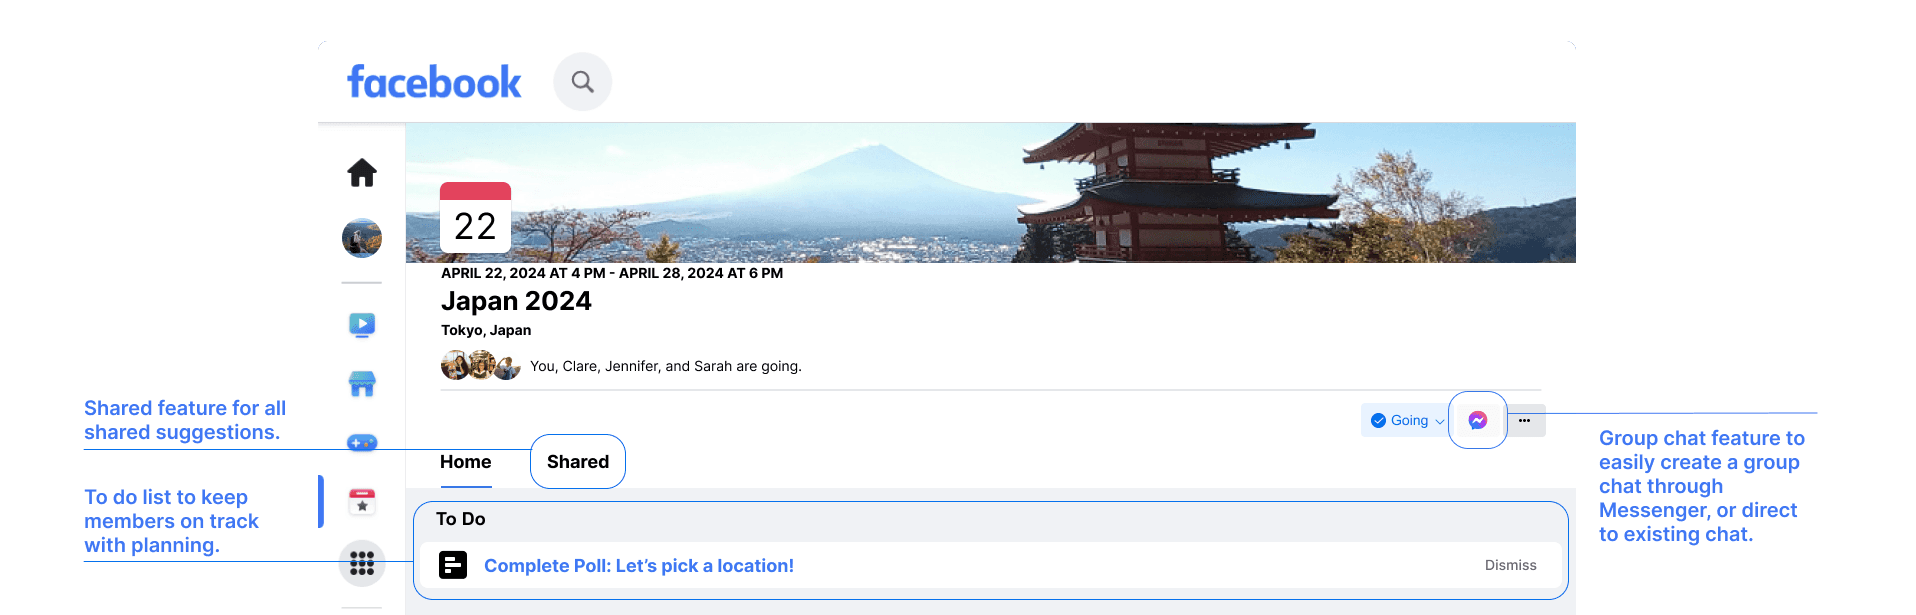Viewport: 1916px width, 615px height.
Task: Click the Japan 2024 event title
Action: tap(516, 301)
